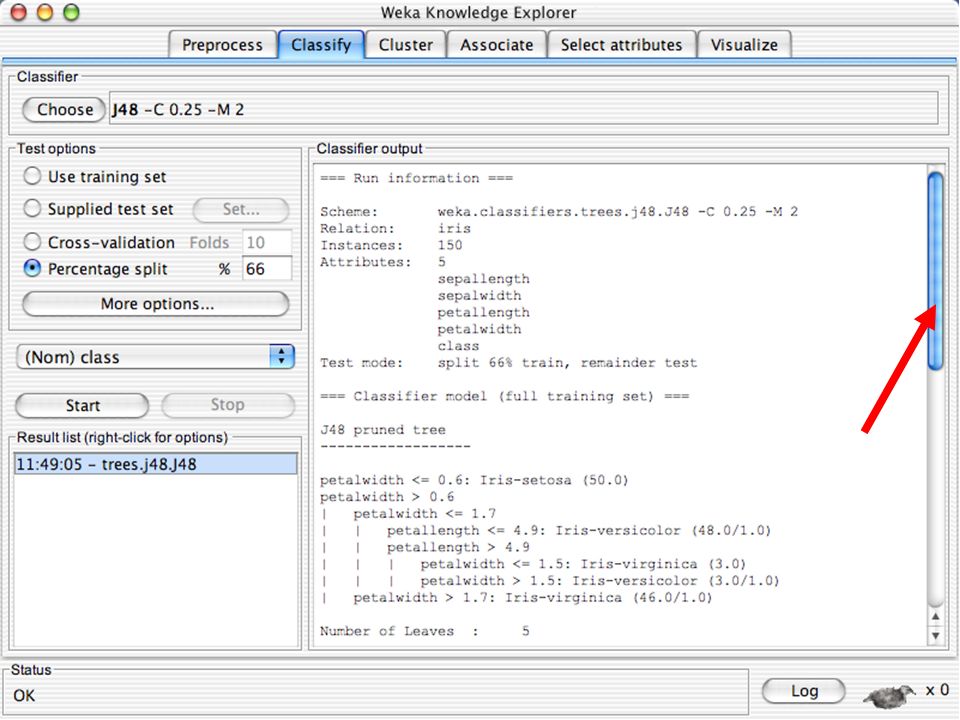Select the Use training set option

pos(32,176)
